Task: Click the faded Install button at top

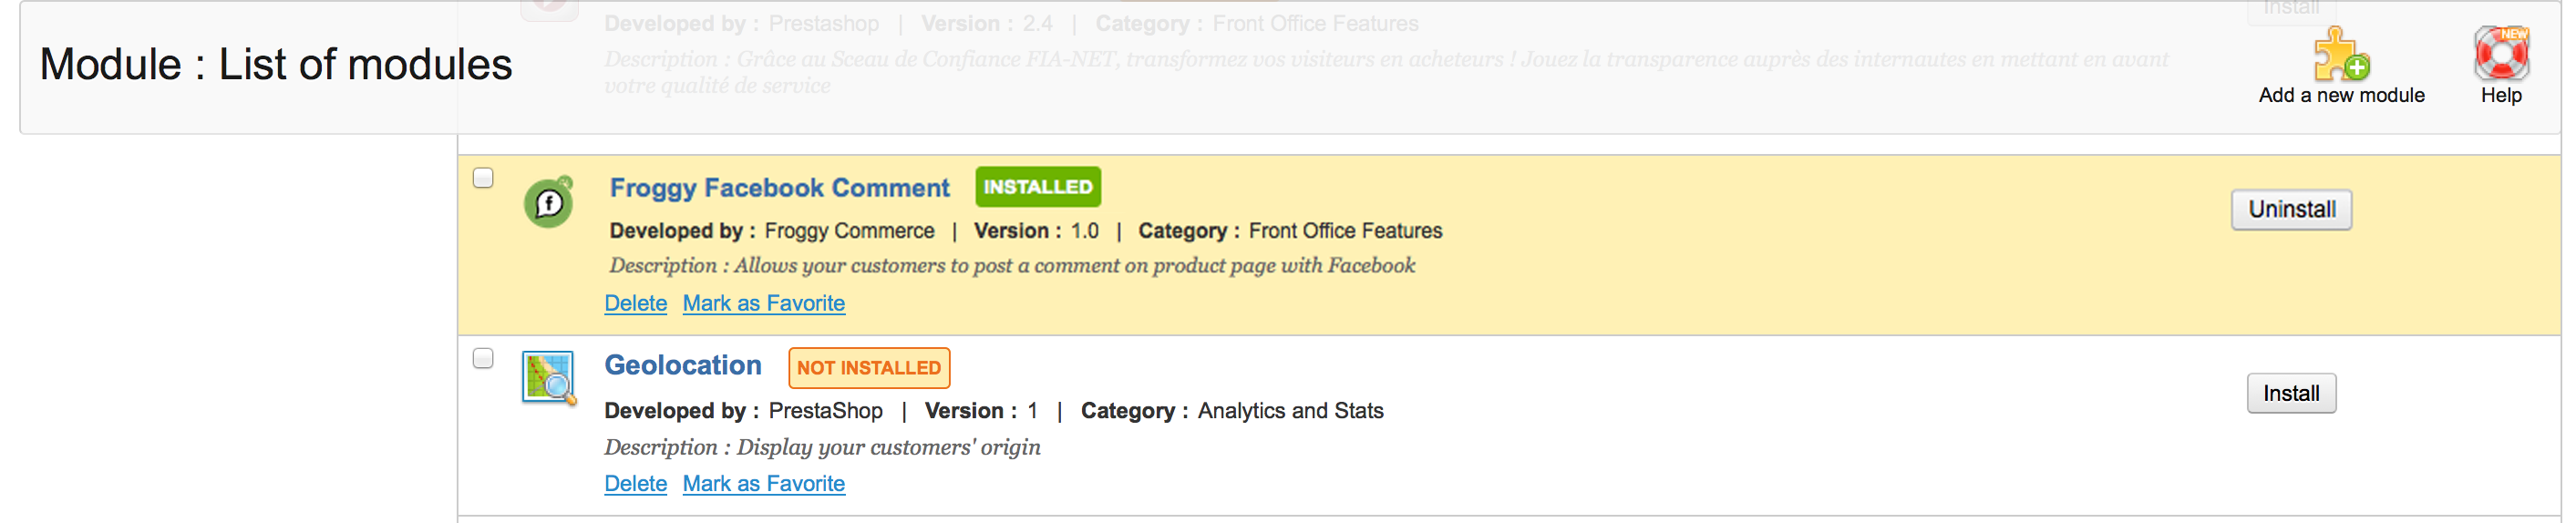Action: 2290,10
